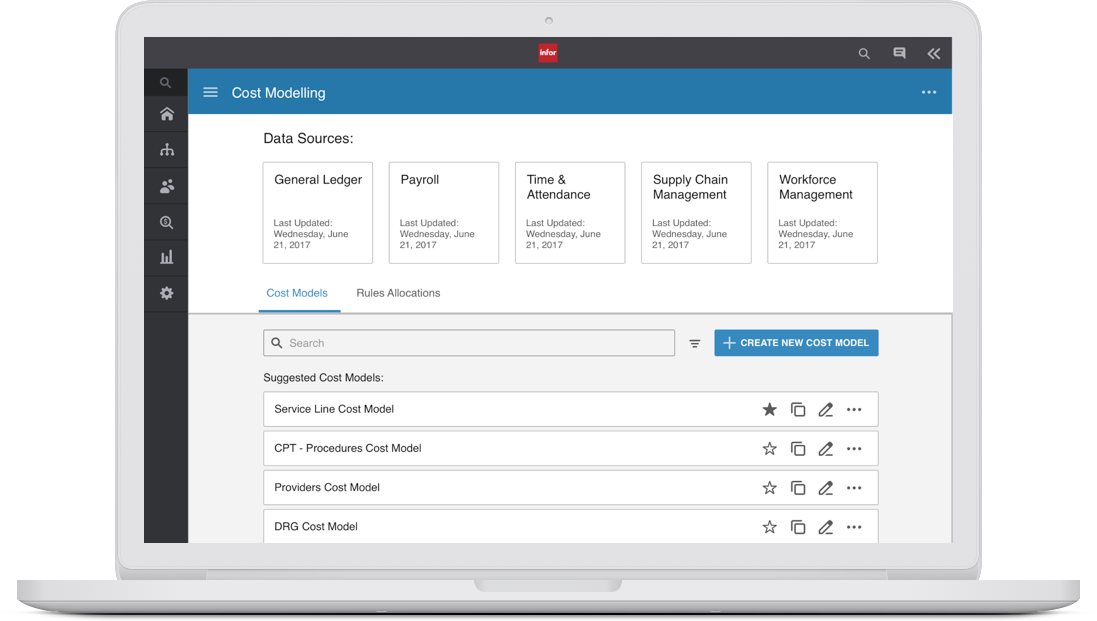Open the organization hierarchy sidebar icon
1097x621 pixels.
[167, 150]
